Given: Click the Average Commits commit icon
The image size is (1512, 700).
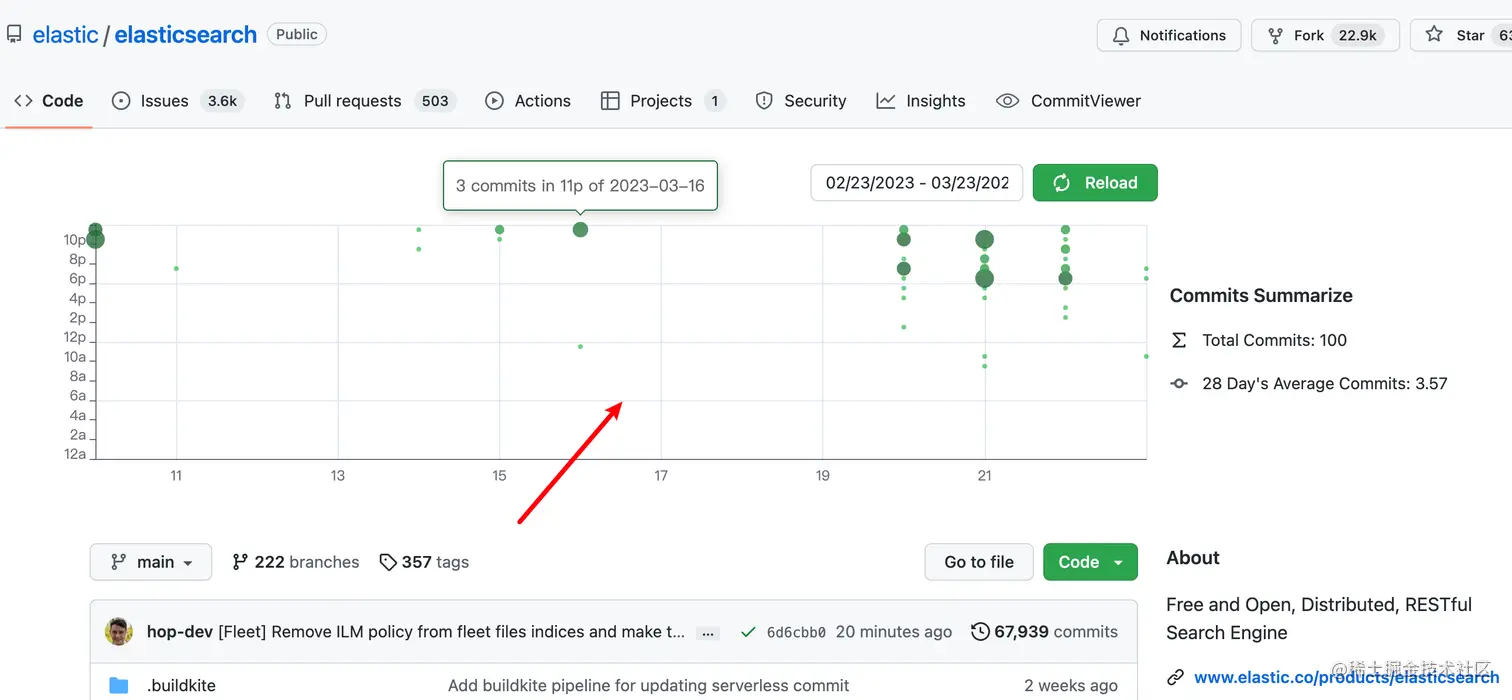Looking at the screenshot, I should (1179, 384).
